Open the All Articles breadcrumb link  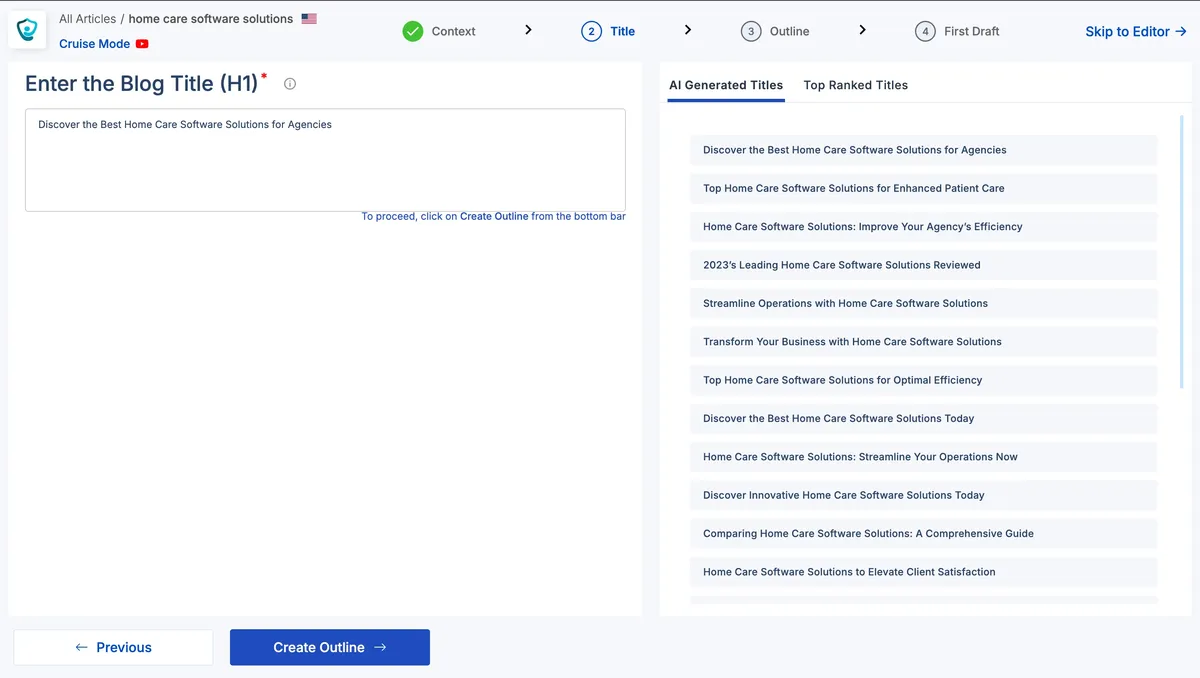tap(88, 19)
